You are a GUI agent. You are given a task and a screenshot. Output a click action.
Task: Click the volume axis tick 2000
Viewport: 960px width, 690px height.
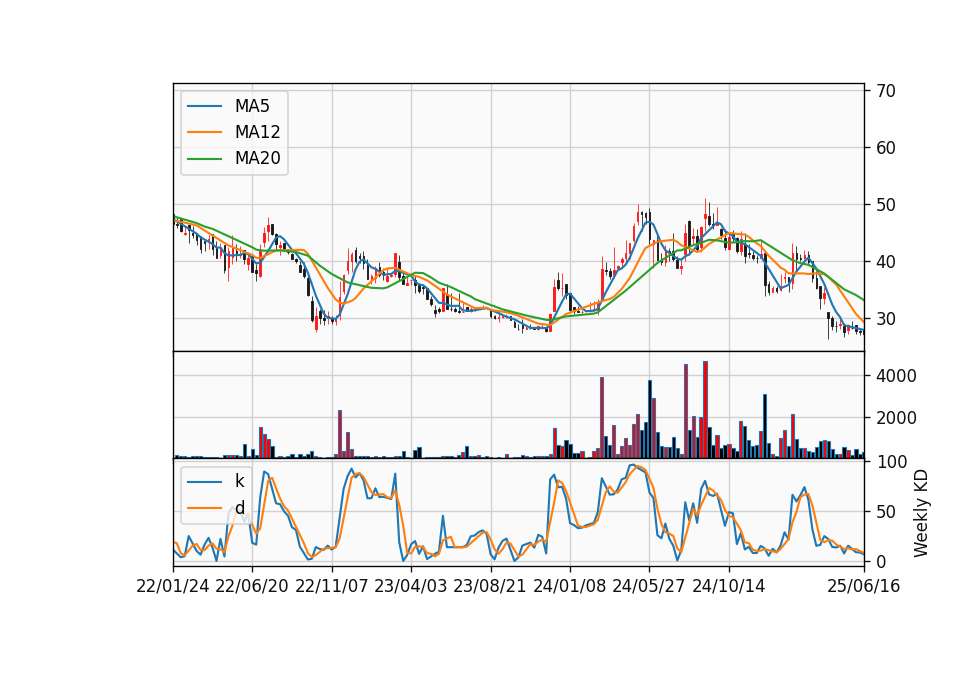pyautogui.click(x=896, y=419)
